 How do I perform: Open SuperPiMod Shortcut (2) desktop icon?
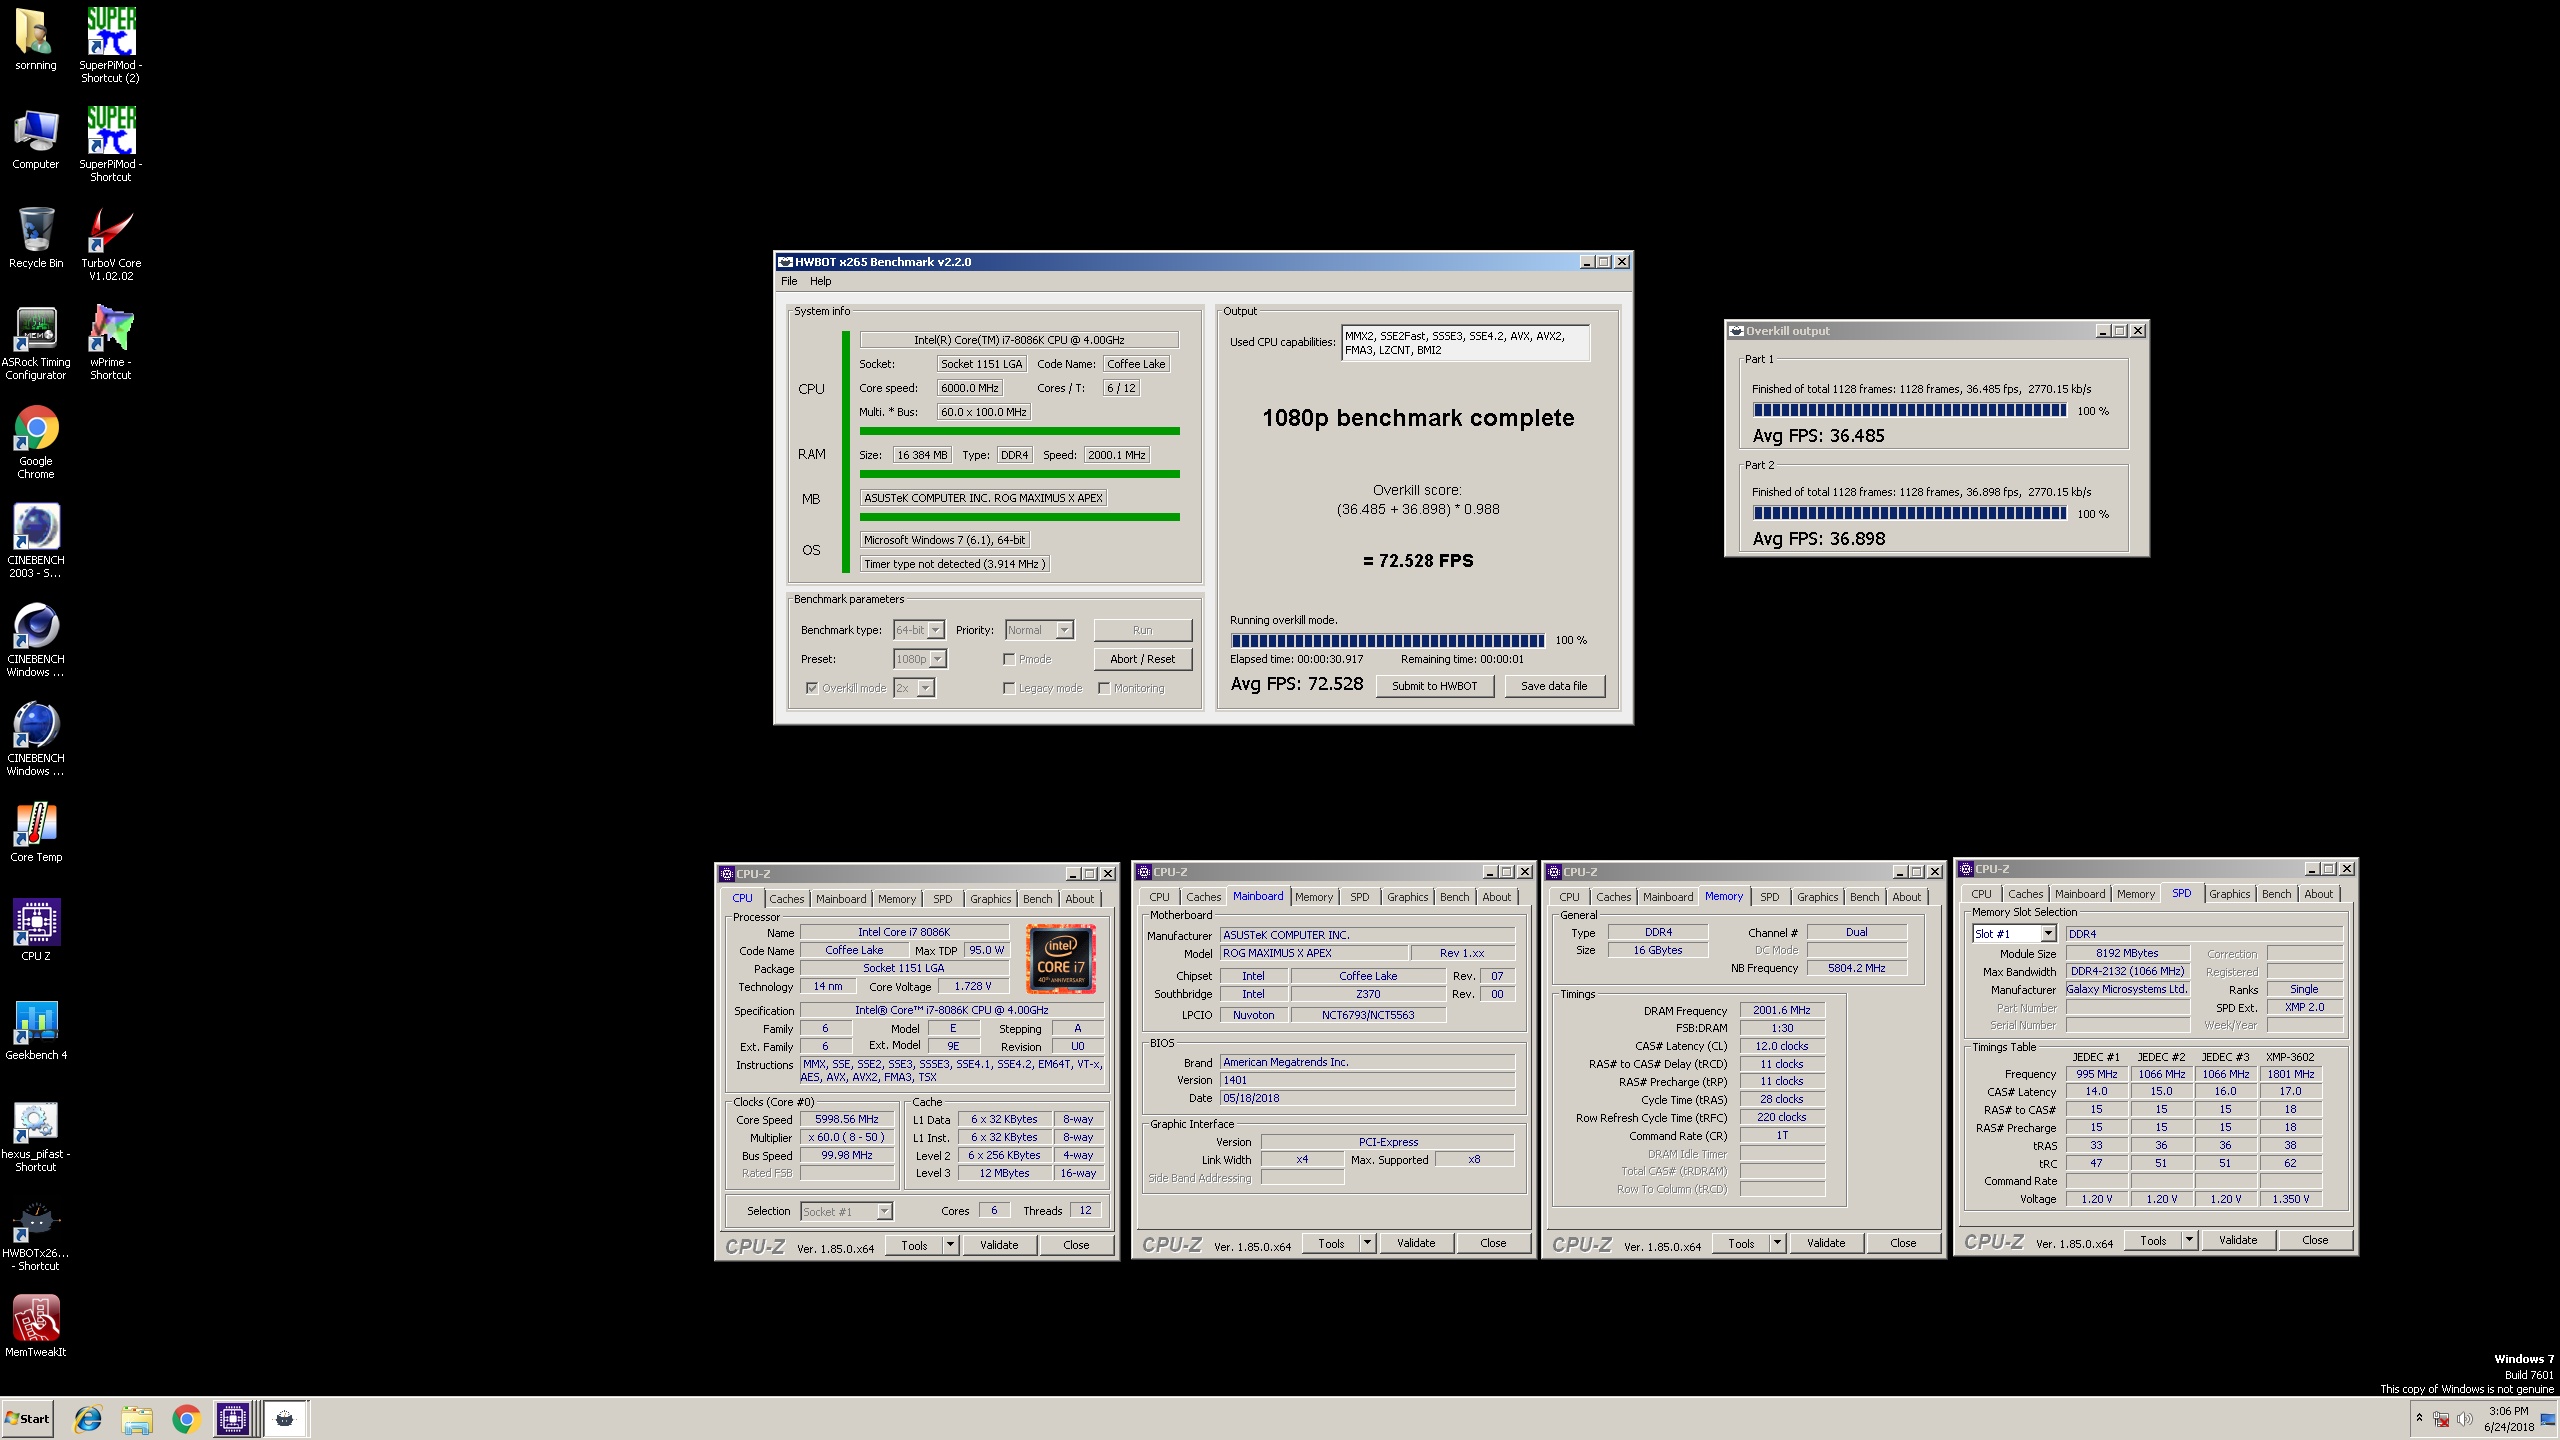coord(110,45)
